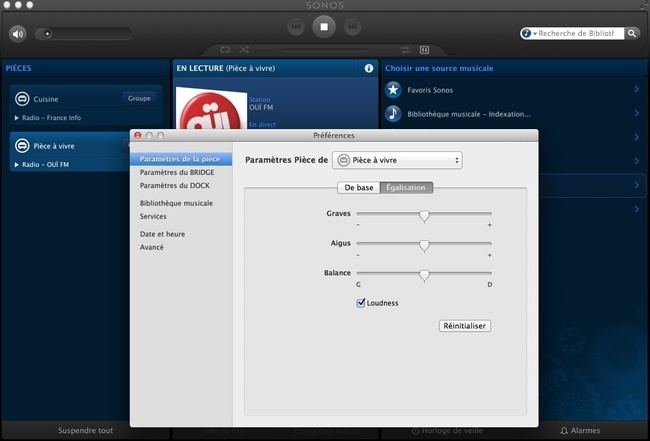Switch to the De base tab
The width and height of the screenshot is (650, 441).
(359, 188)
